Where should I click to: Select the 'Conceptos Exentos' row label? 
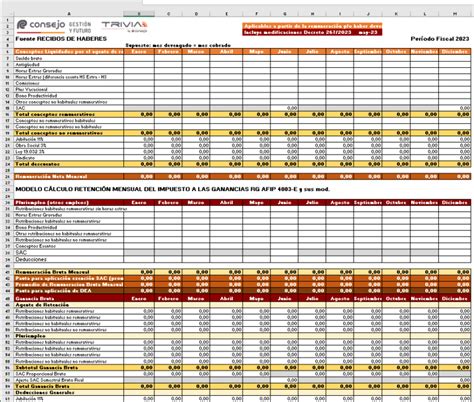[x=69, y=246]
